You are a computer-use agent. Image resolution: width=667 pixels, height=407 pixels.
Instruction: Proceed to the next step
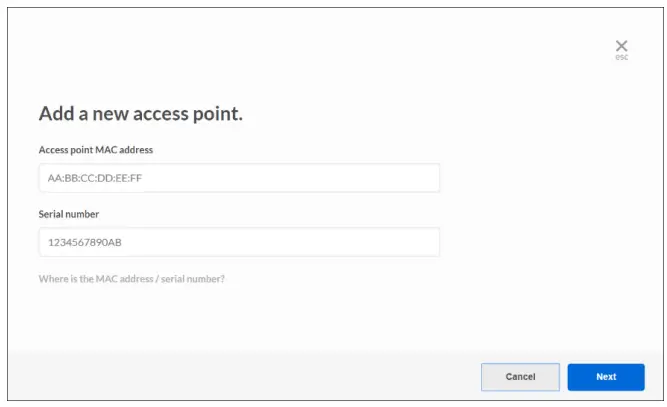pos(606,377)
